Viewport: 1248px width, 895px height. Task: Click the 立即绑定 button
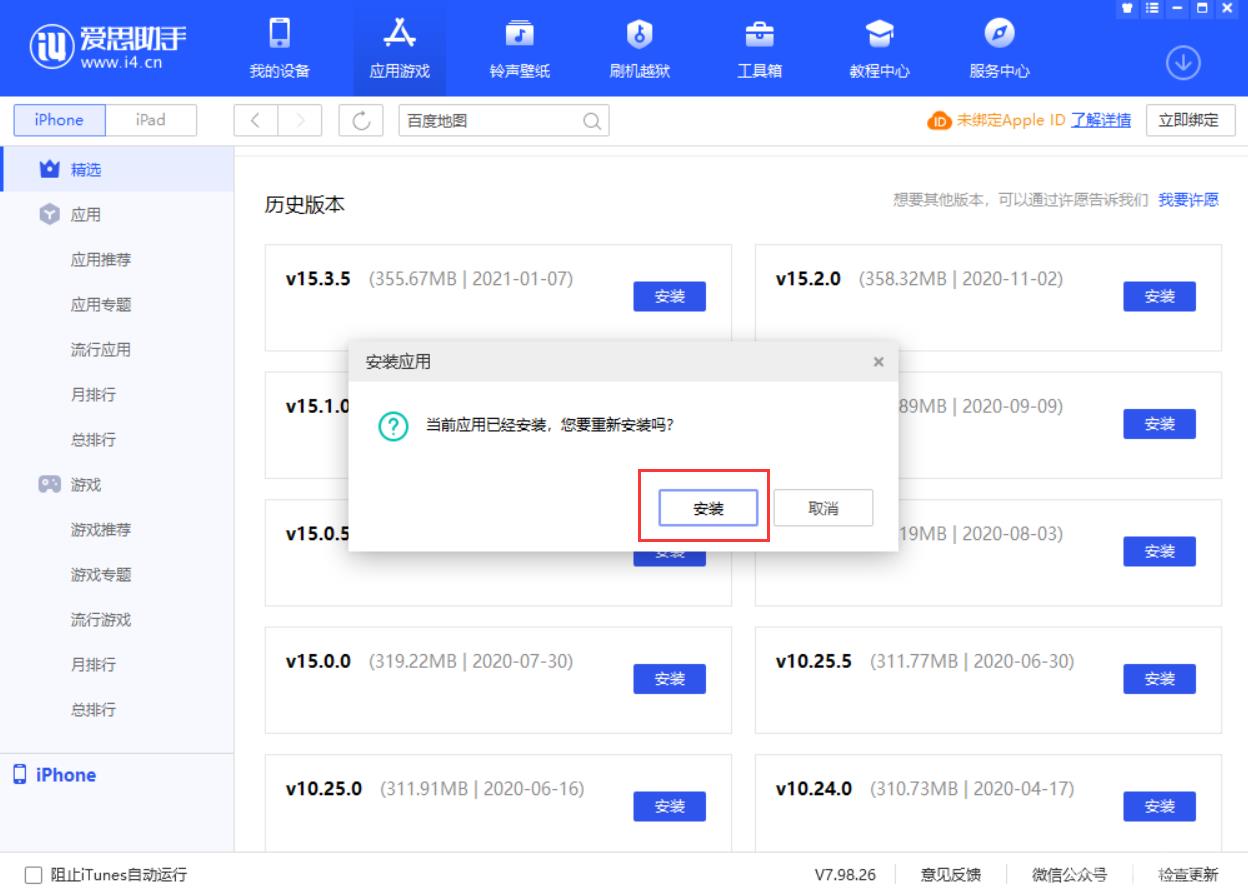coord(1191,120)
